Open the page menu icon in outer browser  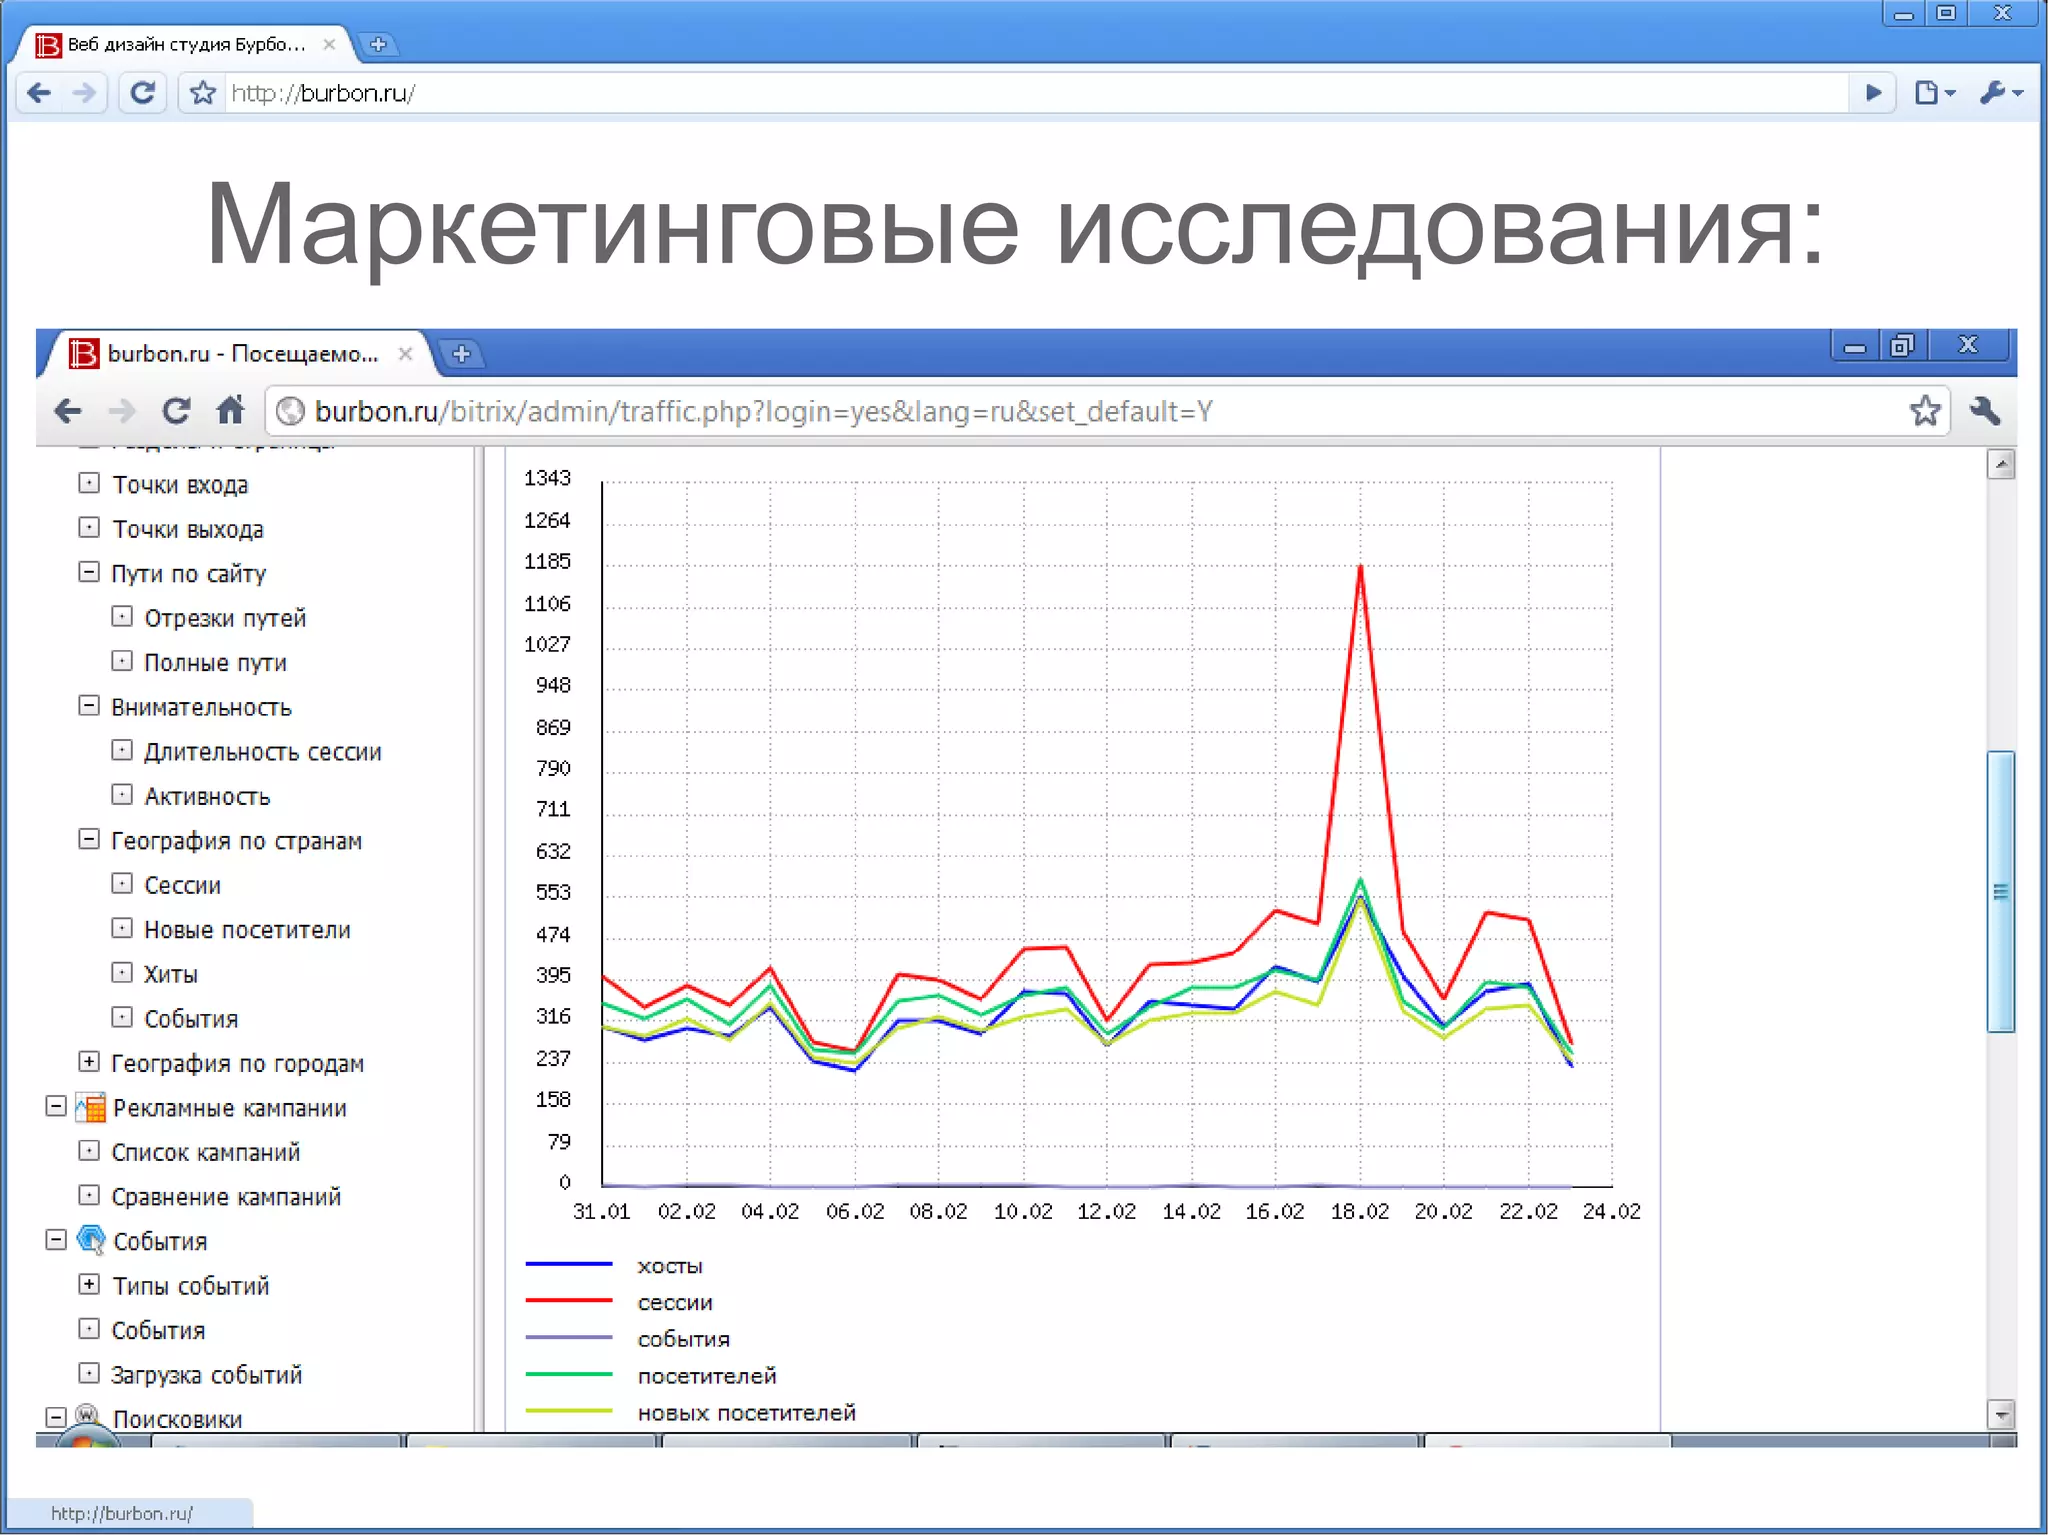tap(1934, 93)
